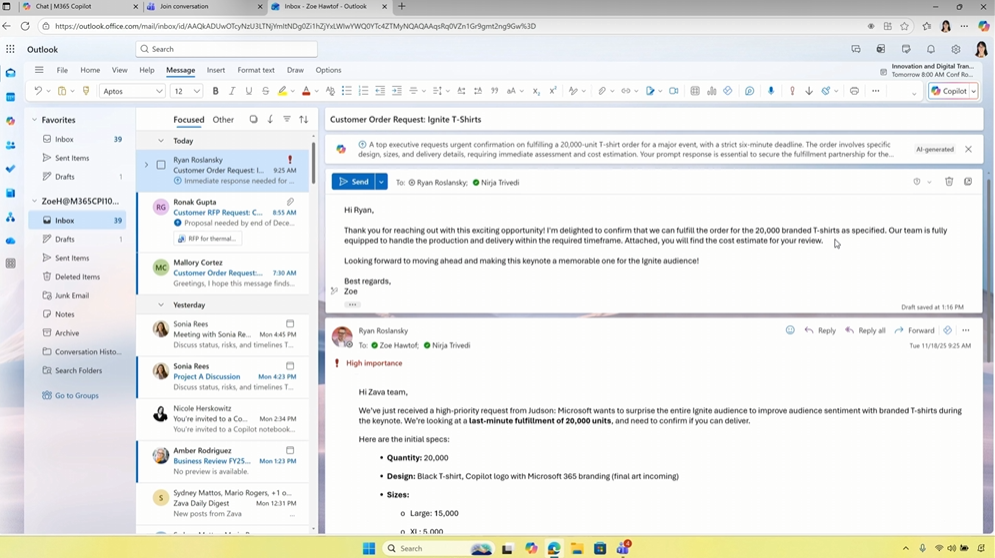995x558 pixels.
Task: Add emoji reaction to Ryan's message
Action: (790, 330)
